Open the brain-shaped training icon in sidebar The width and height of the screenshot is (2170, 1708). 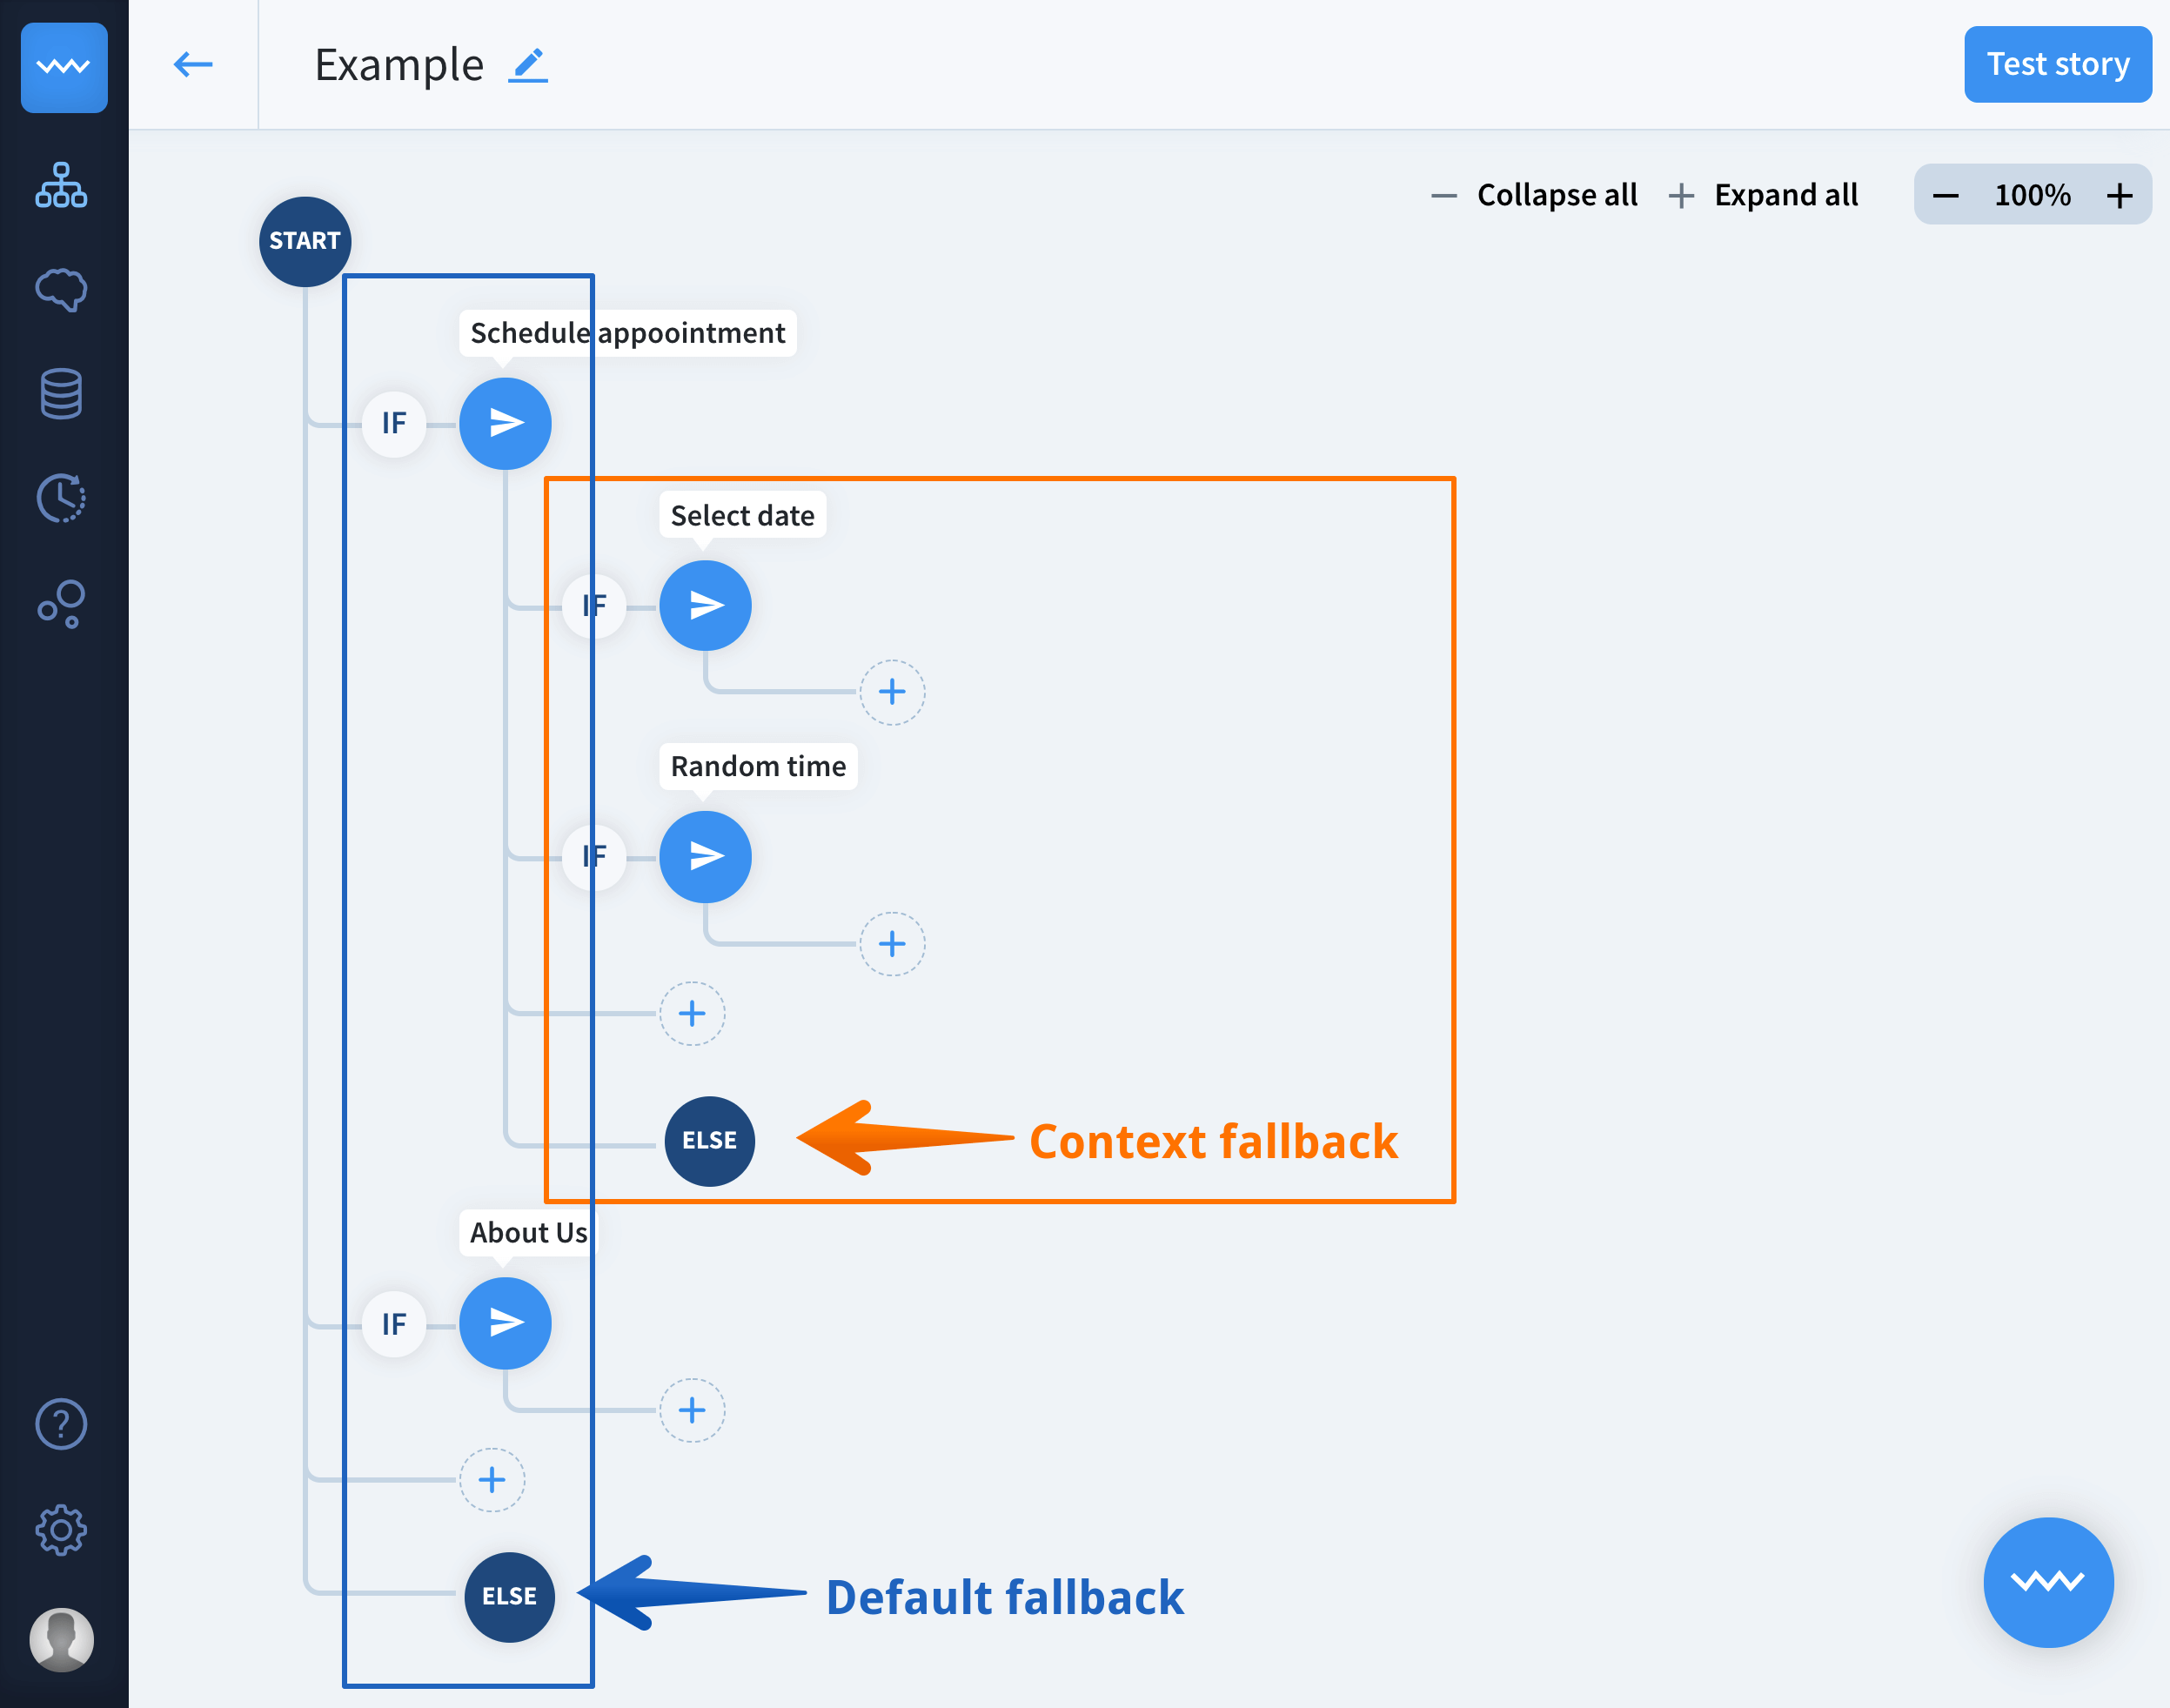click(62, 290)
